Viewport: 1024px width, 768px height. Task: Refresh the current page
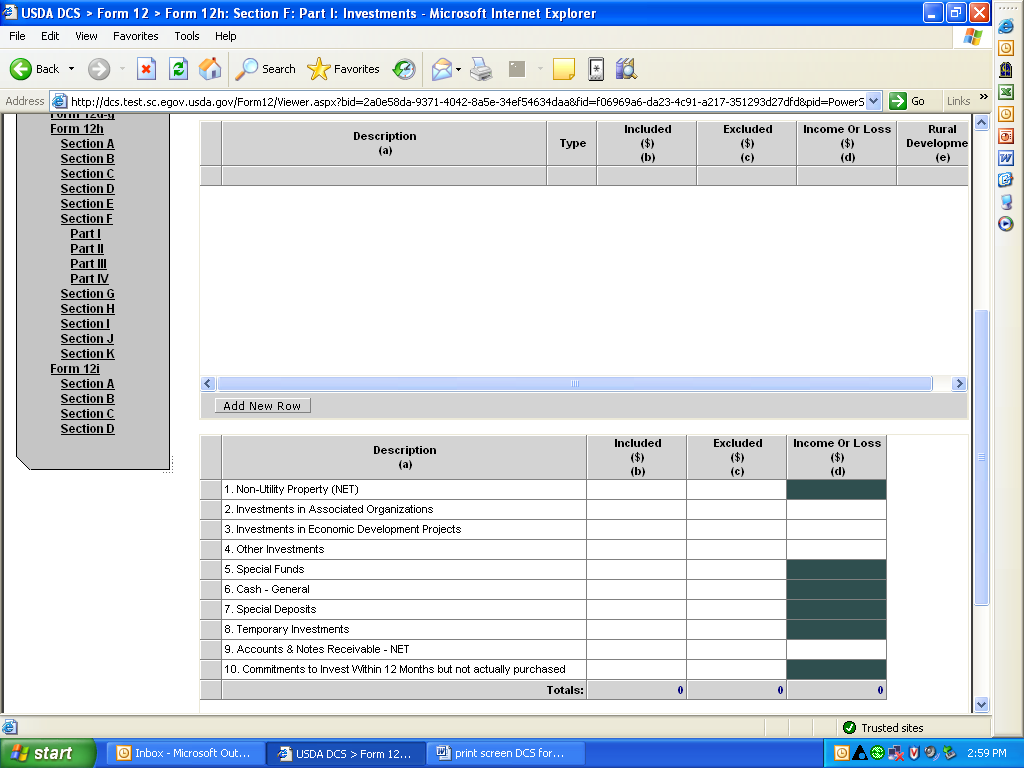tap(178, 69)
